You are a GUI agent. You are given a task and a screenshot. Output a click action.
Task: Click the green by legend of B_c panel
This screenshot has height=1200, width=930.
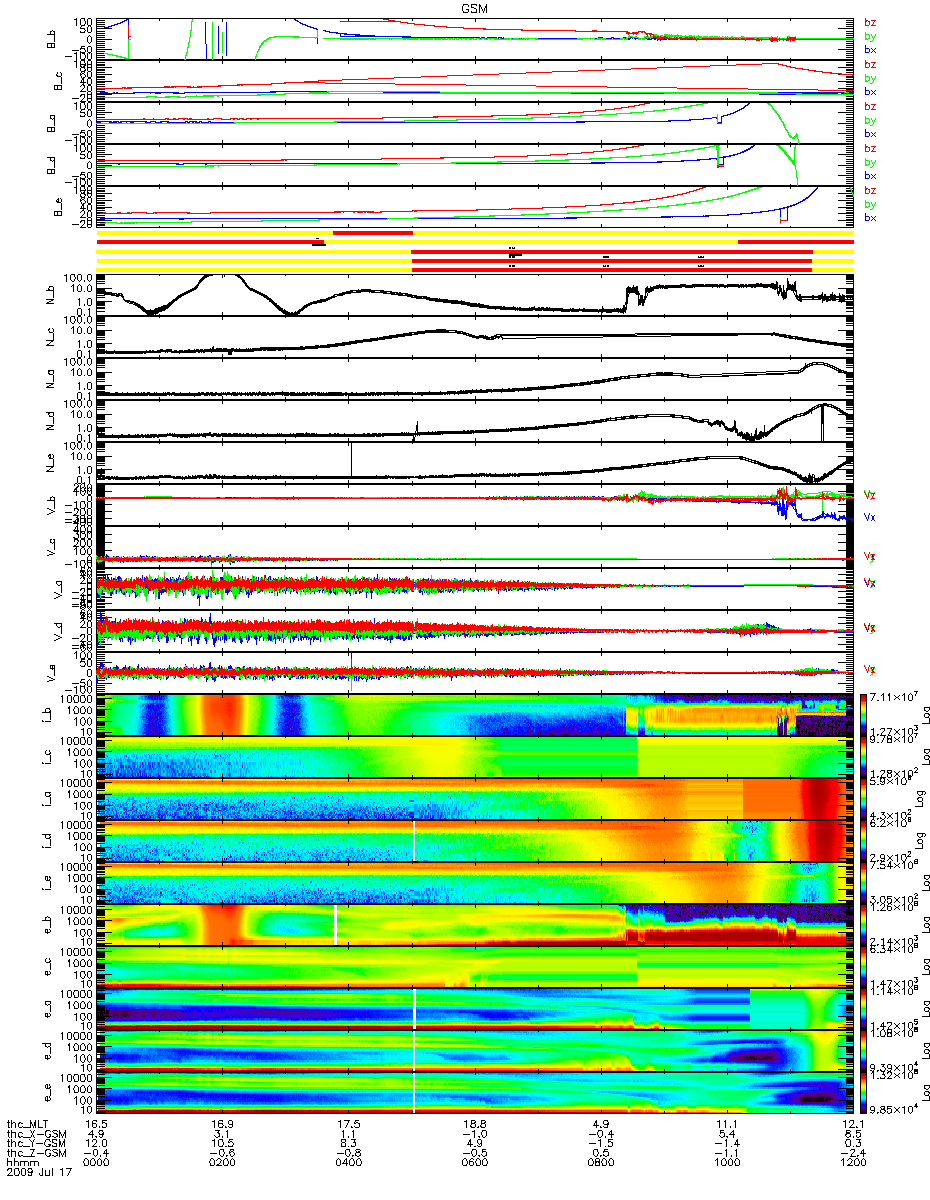(870, 78)
